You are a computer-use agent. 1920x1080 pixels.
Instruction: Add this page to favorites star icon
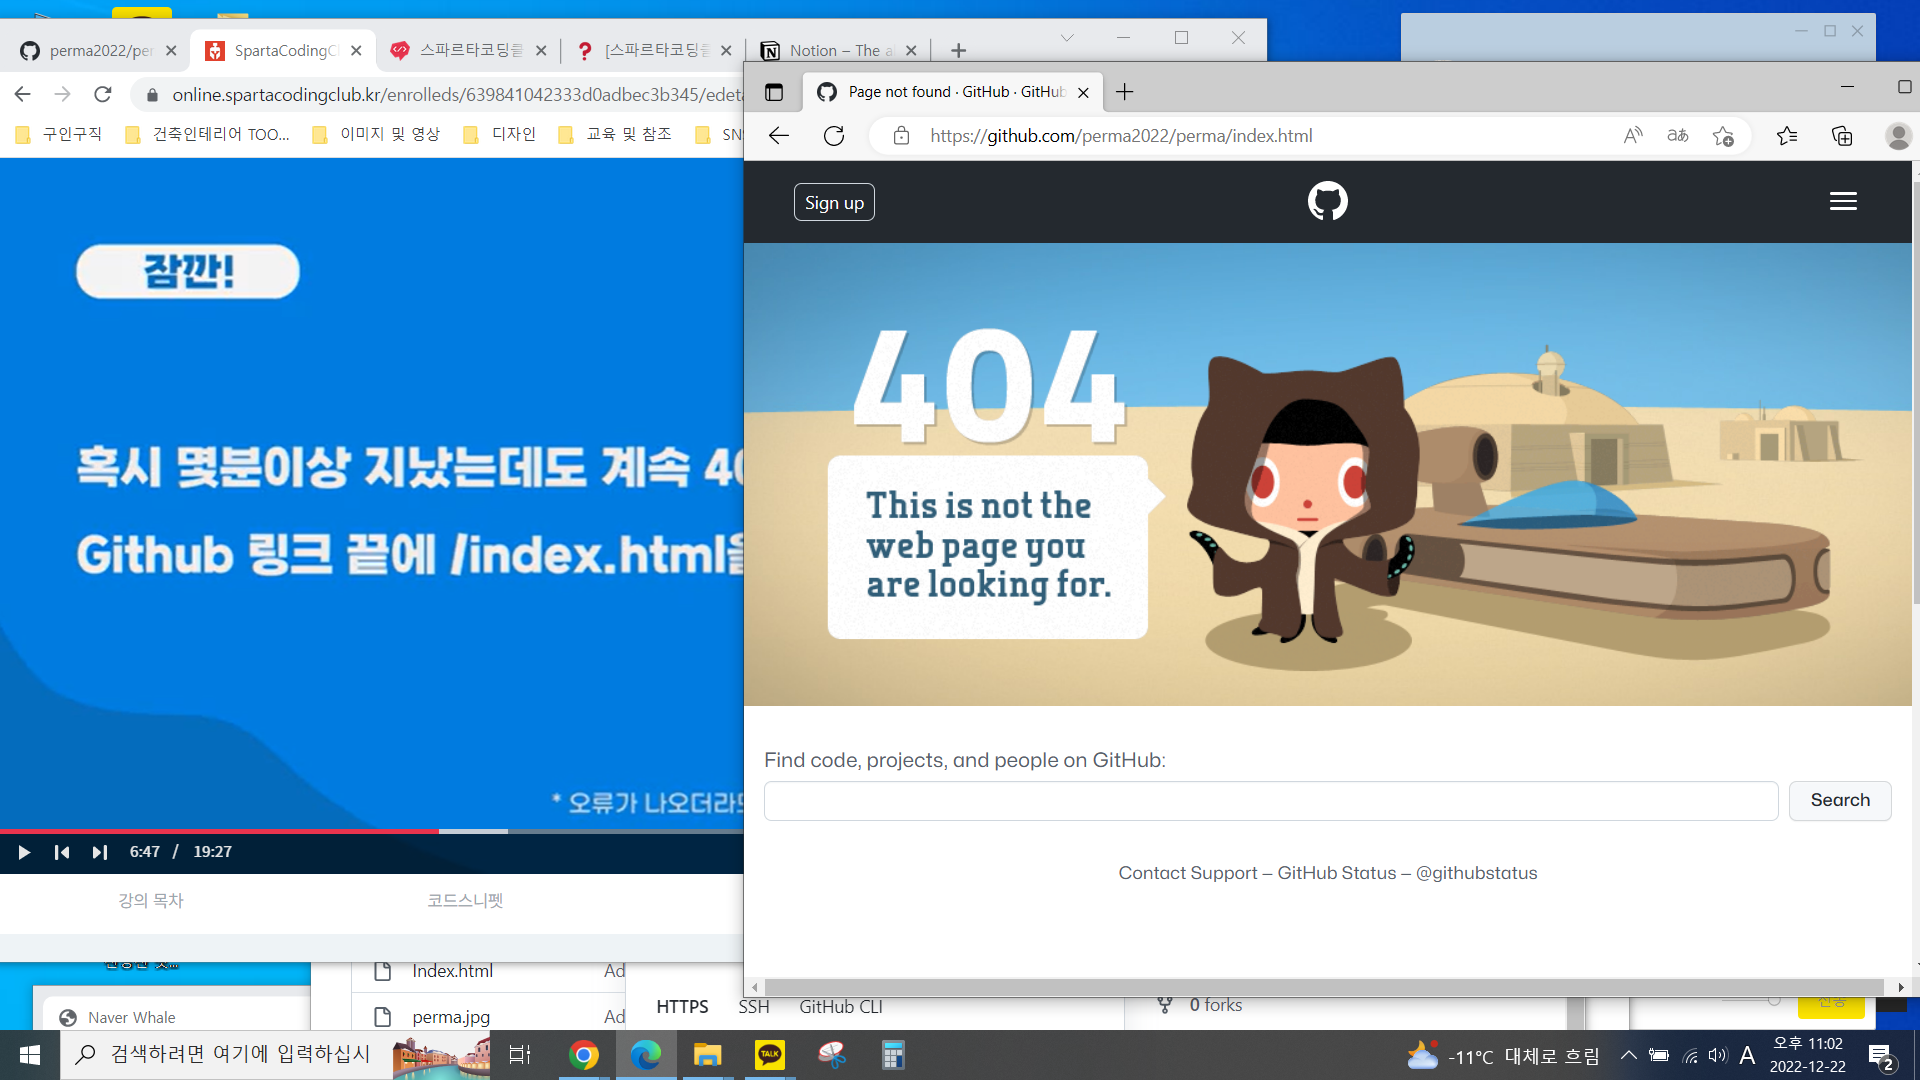coord(1723,136)
